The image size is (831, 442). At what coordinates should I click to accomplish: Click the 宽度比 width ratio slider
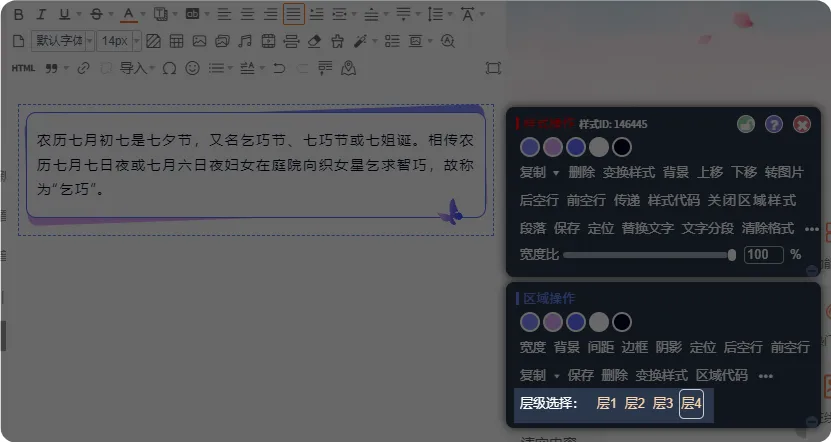click(650, 255)
